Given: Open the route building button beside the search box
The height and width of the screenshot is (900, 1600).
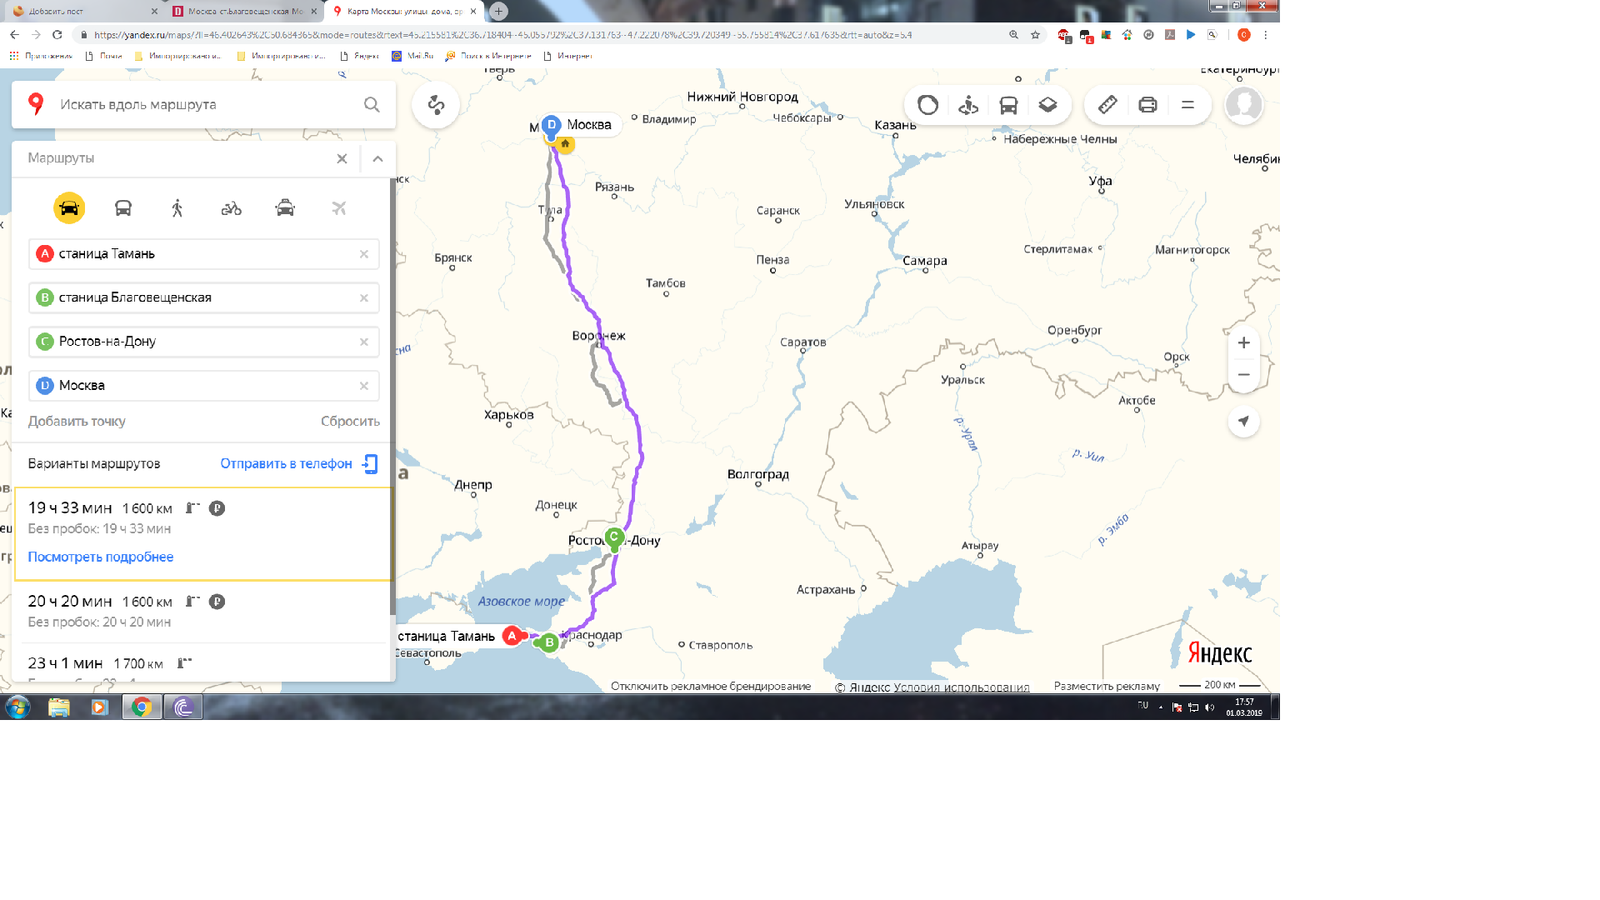Looking at the screenshot, I should 436,105.
